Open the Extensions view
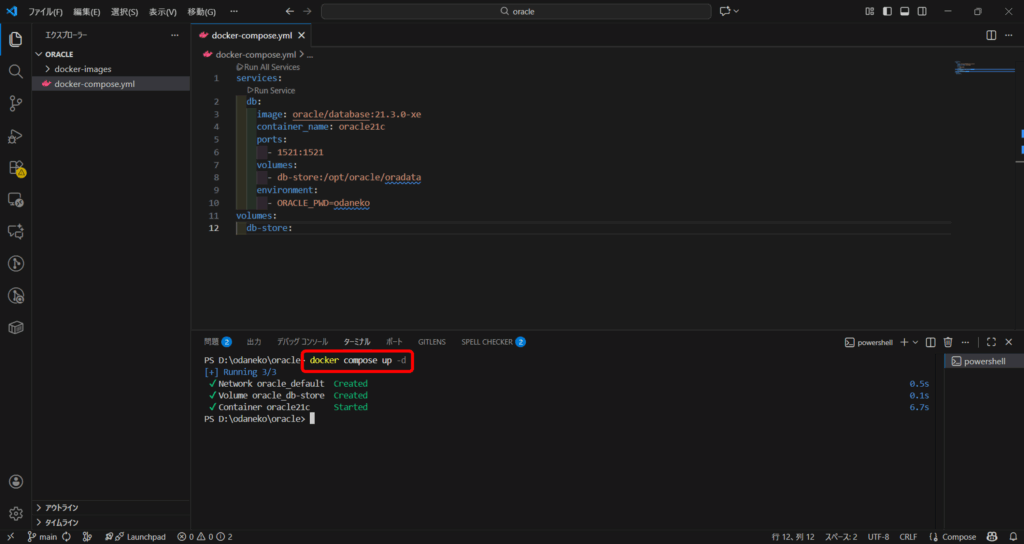The width and height of the screenshot is (1024, 544). [16, 168]
